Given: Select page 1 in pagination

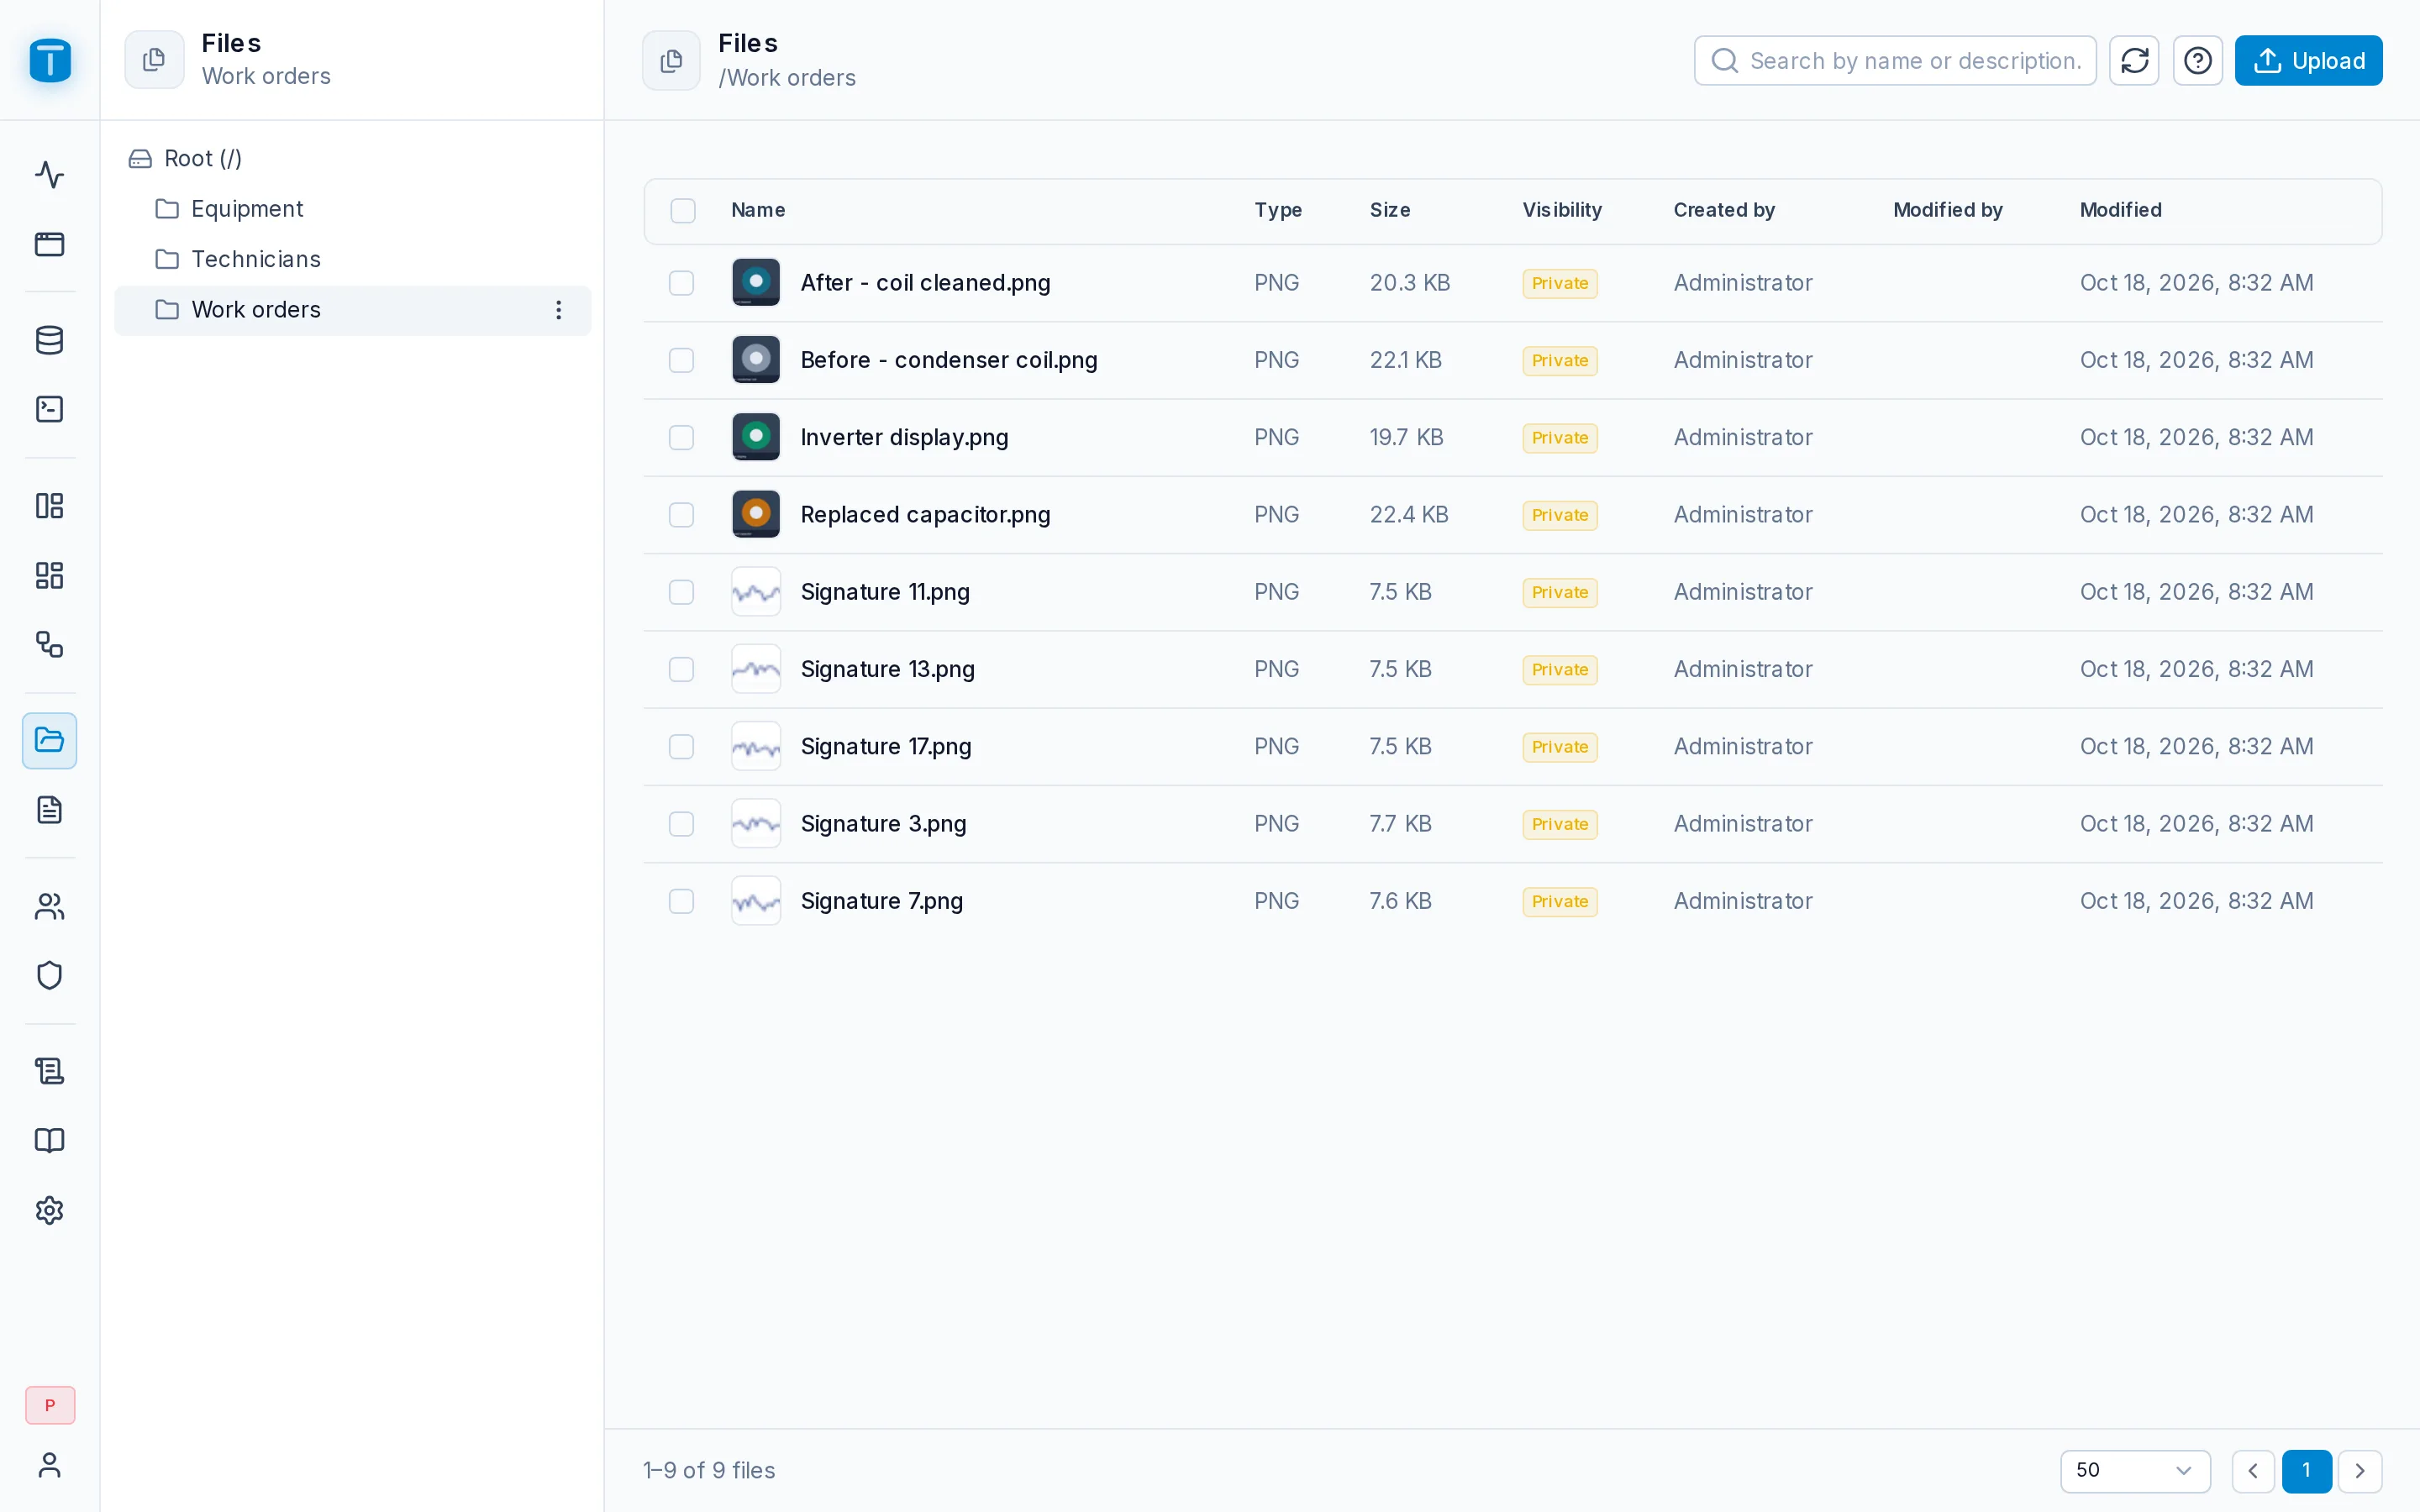Looking at the screenshot, I should [2306, 1470].
